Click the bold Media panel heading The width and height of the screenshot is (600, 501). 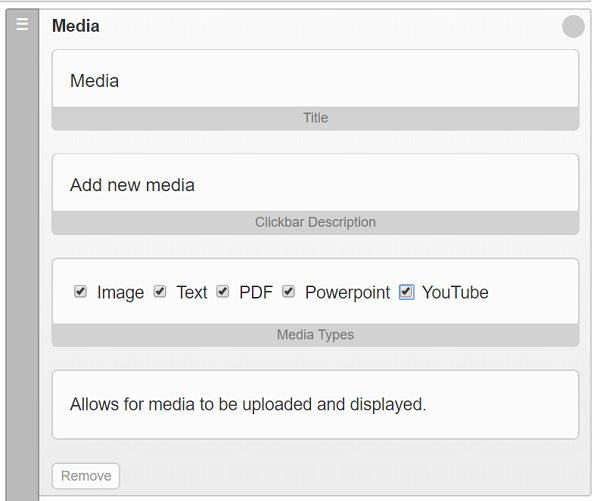pos(76,26)
